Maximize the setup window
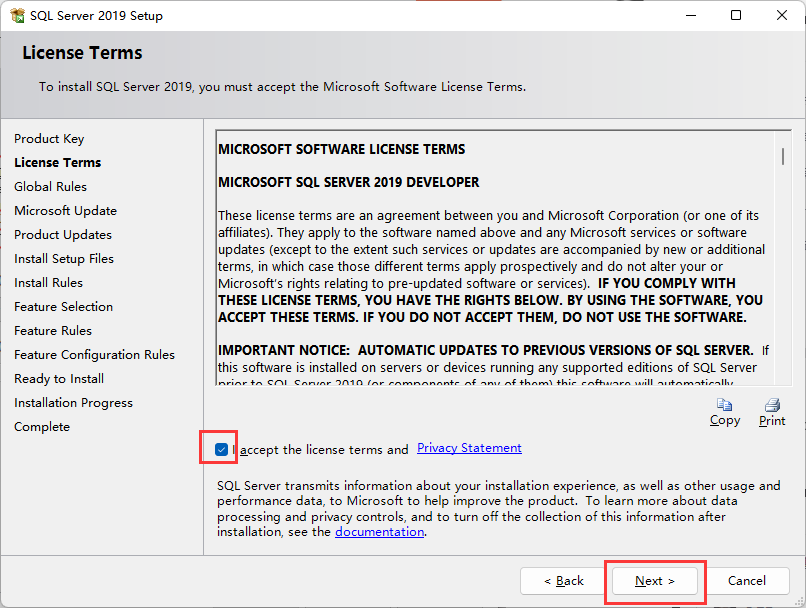The image size is (806, 608). tap(736, 15)
